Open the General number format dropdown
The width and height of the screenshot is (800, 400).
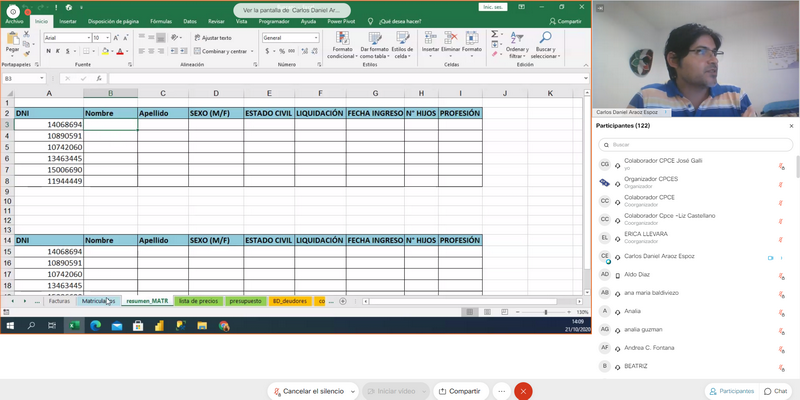pyautogui.click(x=316, y=38)
